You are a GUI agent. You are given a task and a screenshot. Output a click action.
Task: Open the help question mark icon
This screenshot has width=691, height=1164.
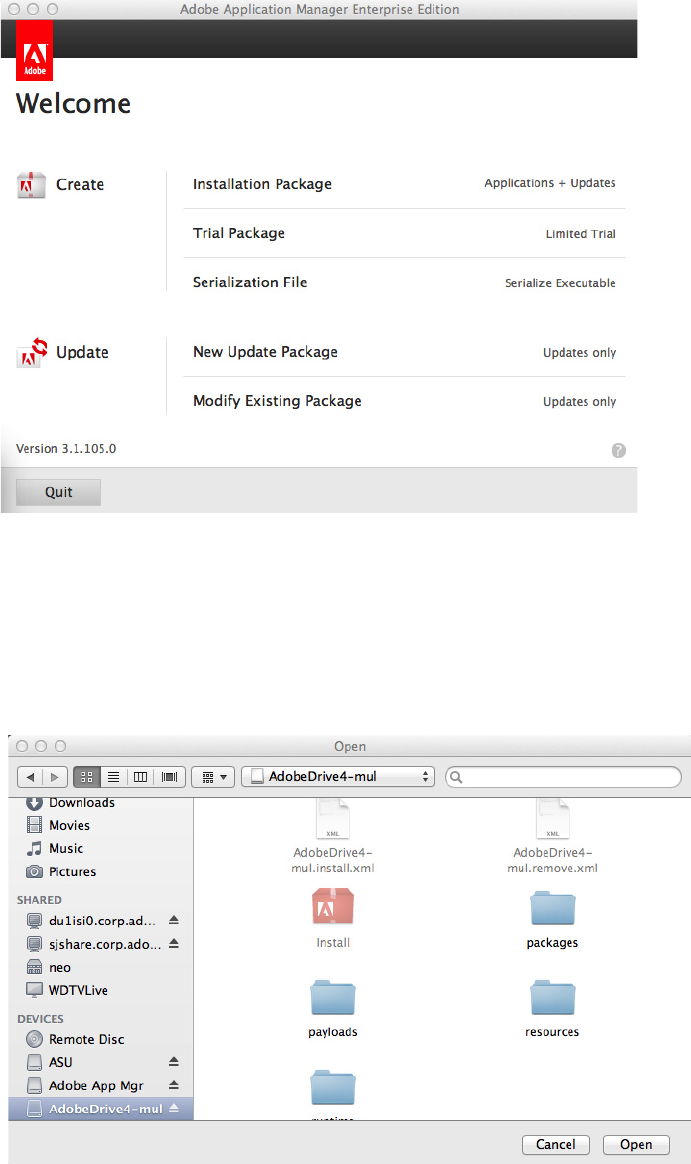pyautogui.click(x=618, y=451)
